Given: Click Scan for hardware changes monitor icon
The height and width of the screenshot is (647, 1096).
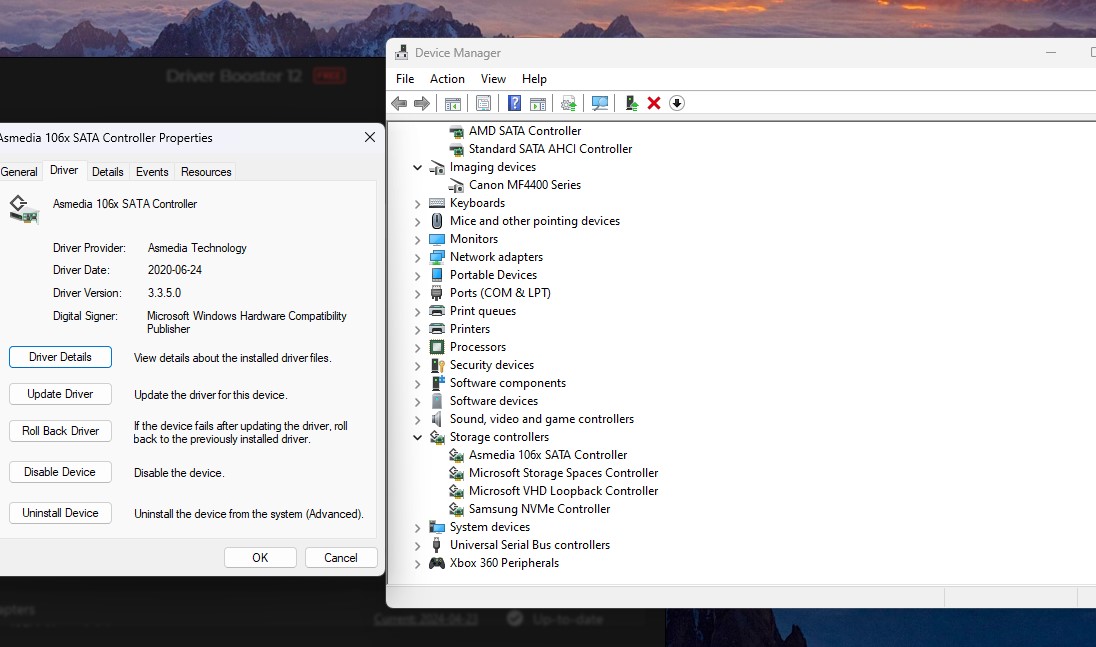Looking at the screenshot, I should [600, 103].
